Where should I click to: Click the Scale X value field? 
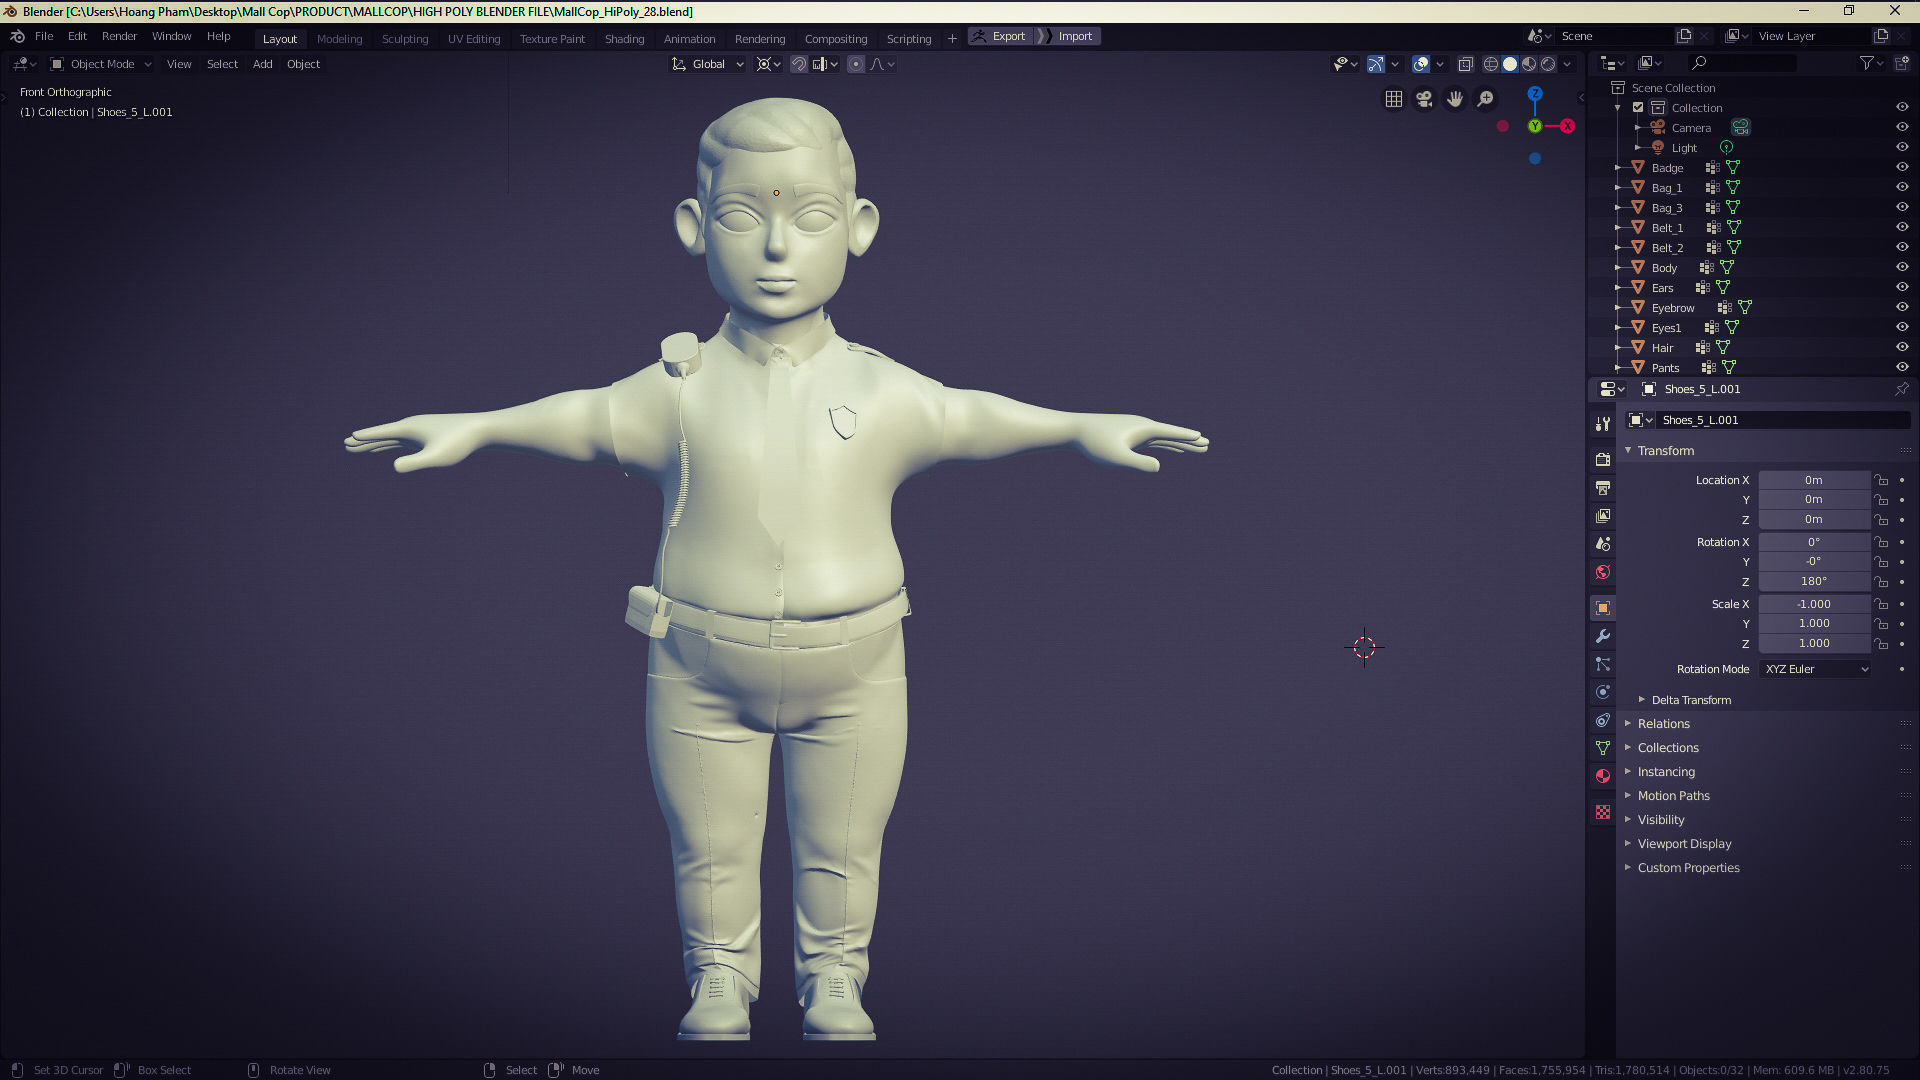[1813, 604]
